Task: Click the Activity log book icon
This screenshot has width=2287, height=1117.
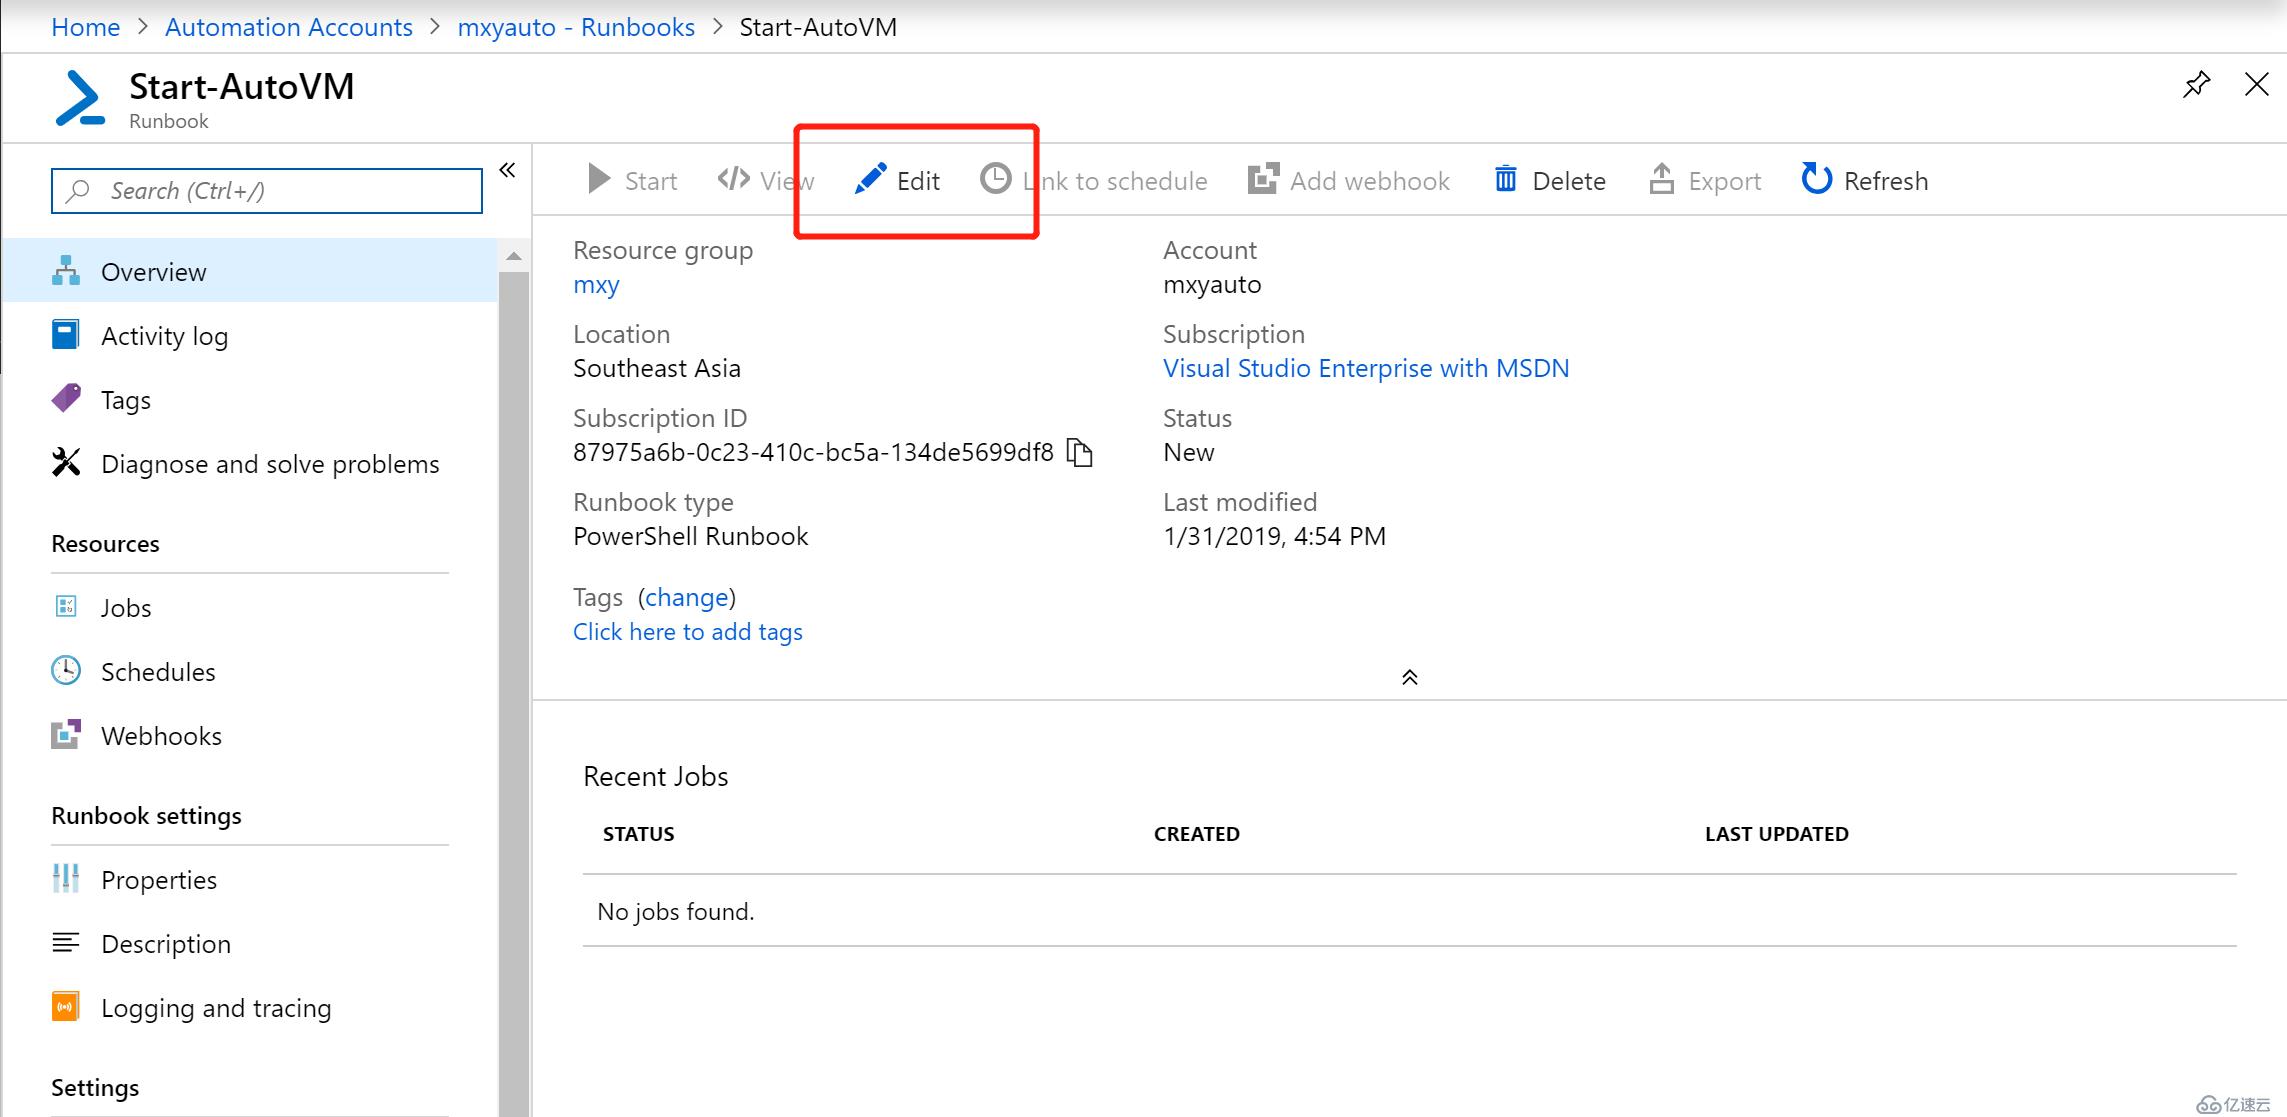Action: click(66, 335)
